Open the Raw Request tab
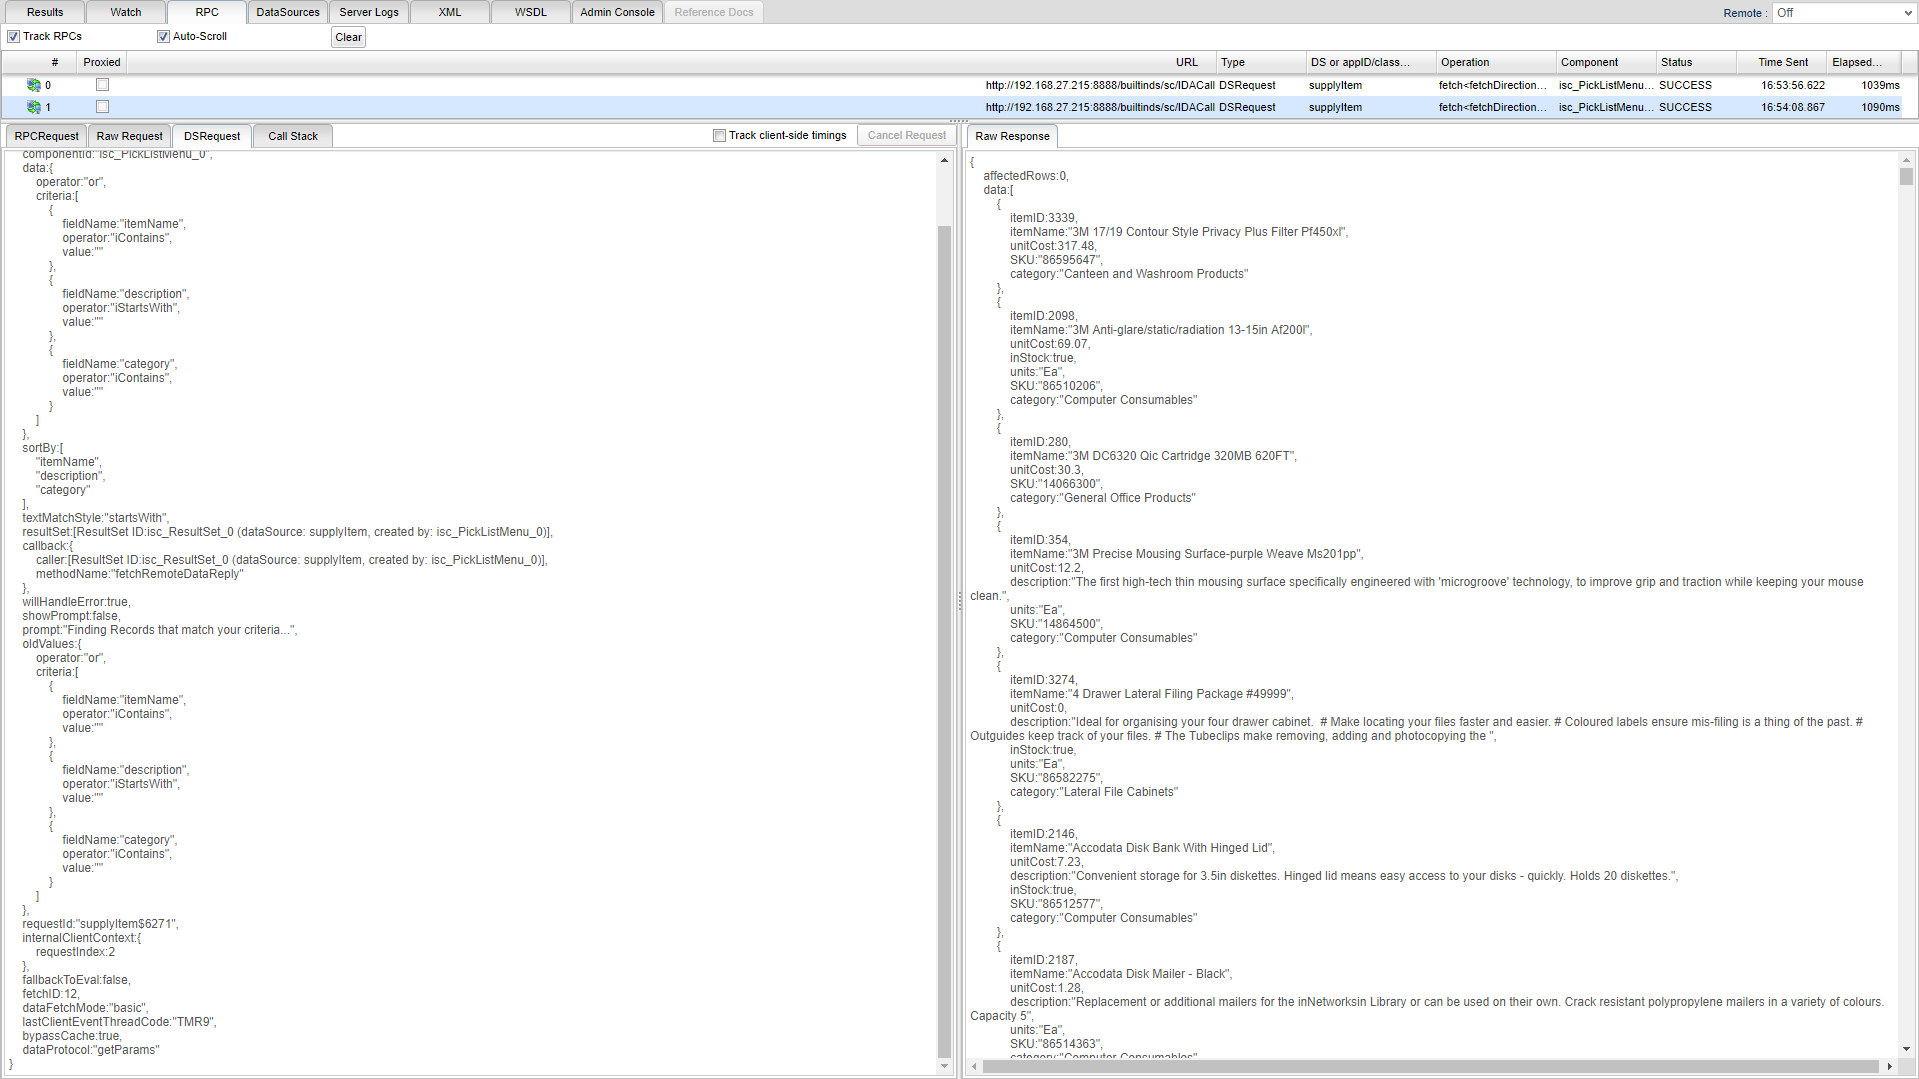This screenshot has height=1079, width=1919. tap(129, 136)
